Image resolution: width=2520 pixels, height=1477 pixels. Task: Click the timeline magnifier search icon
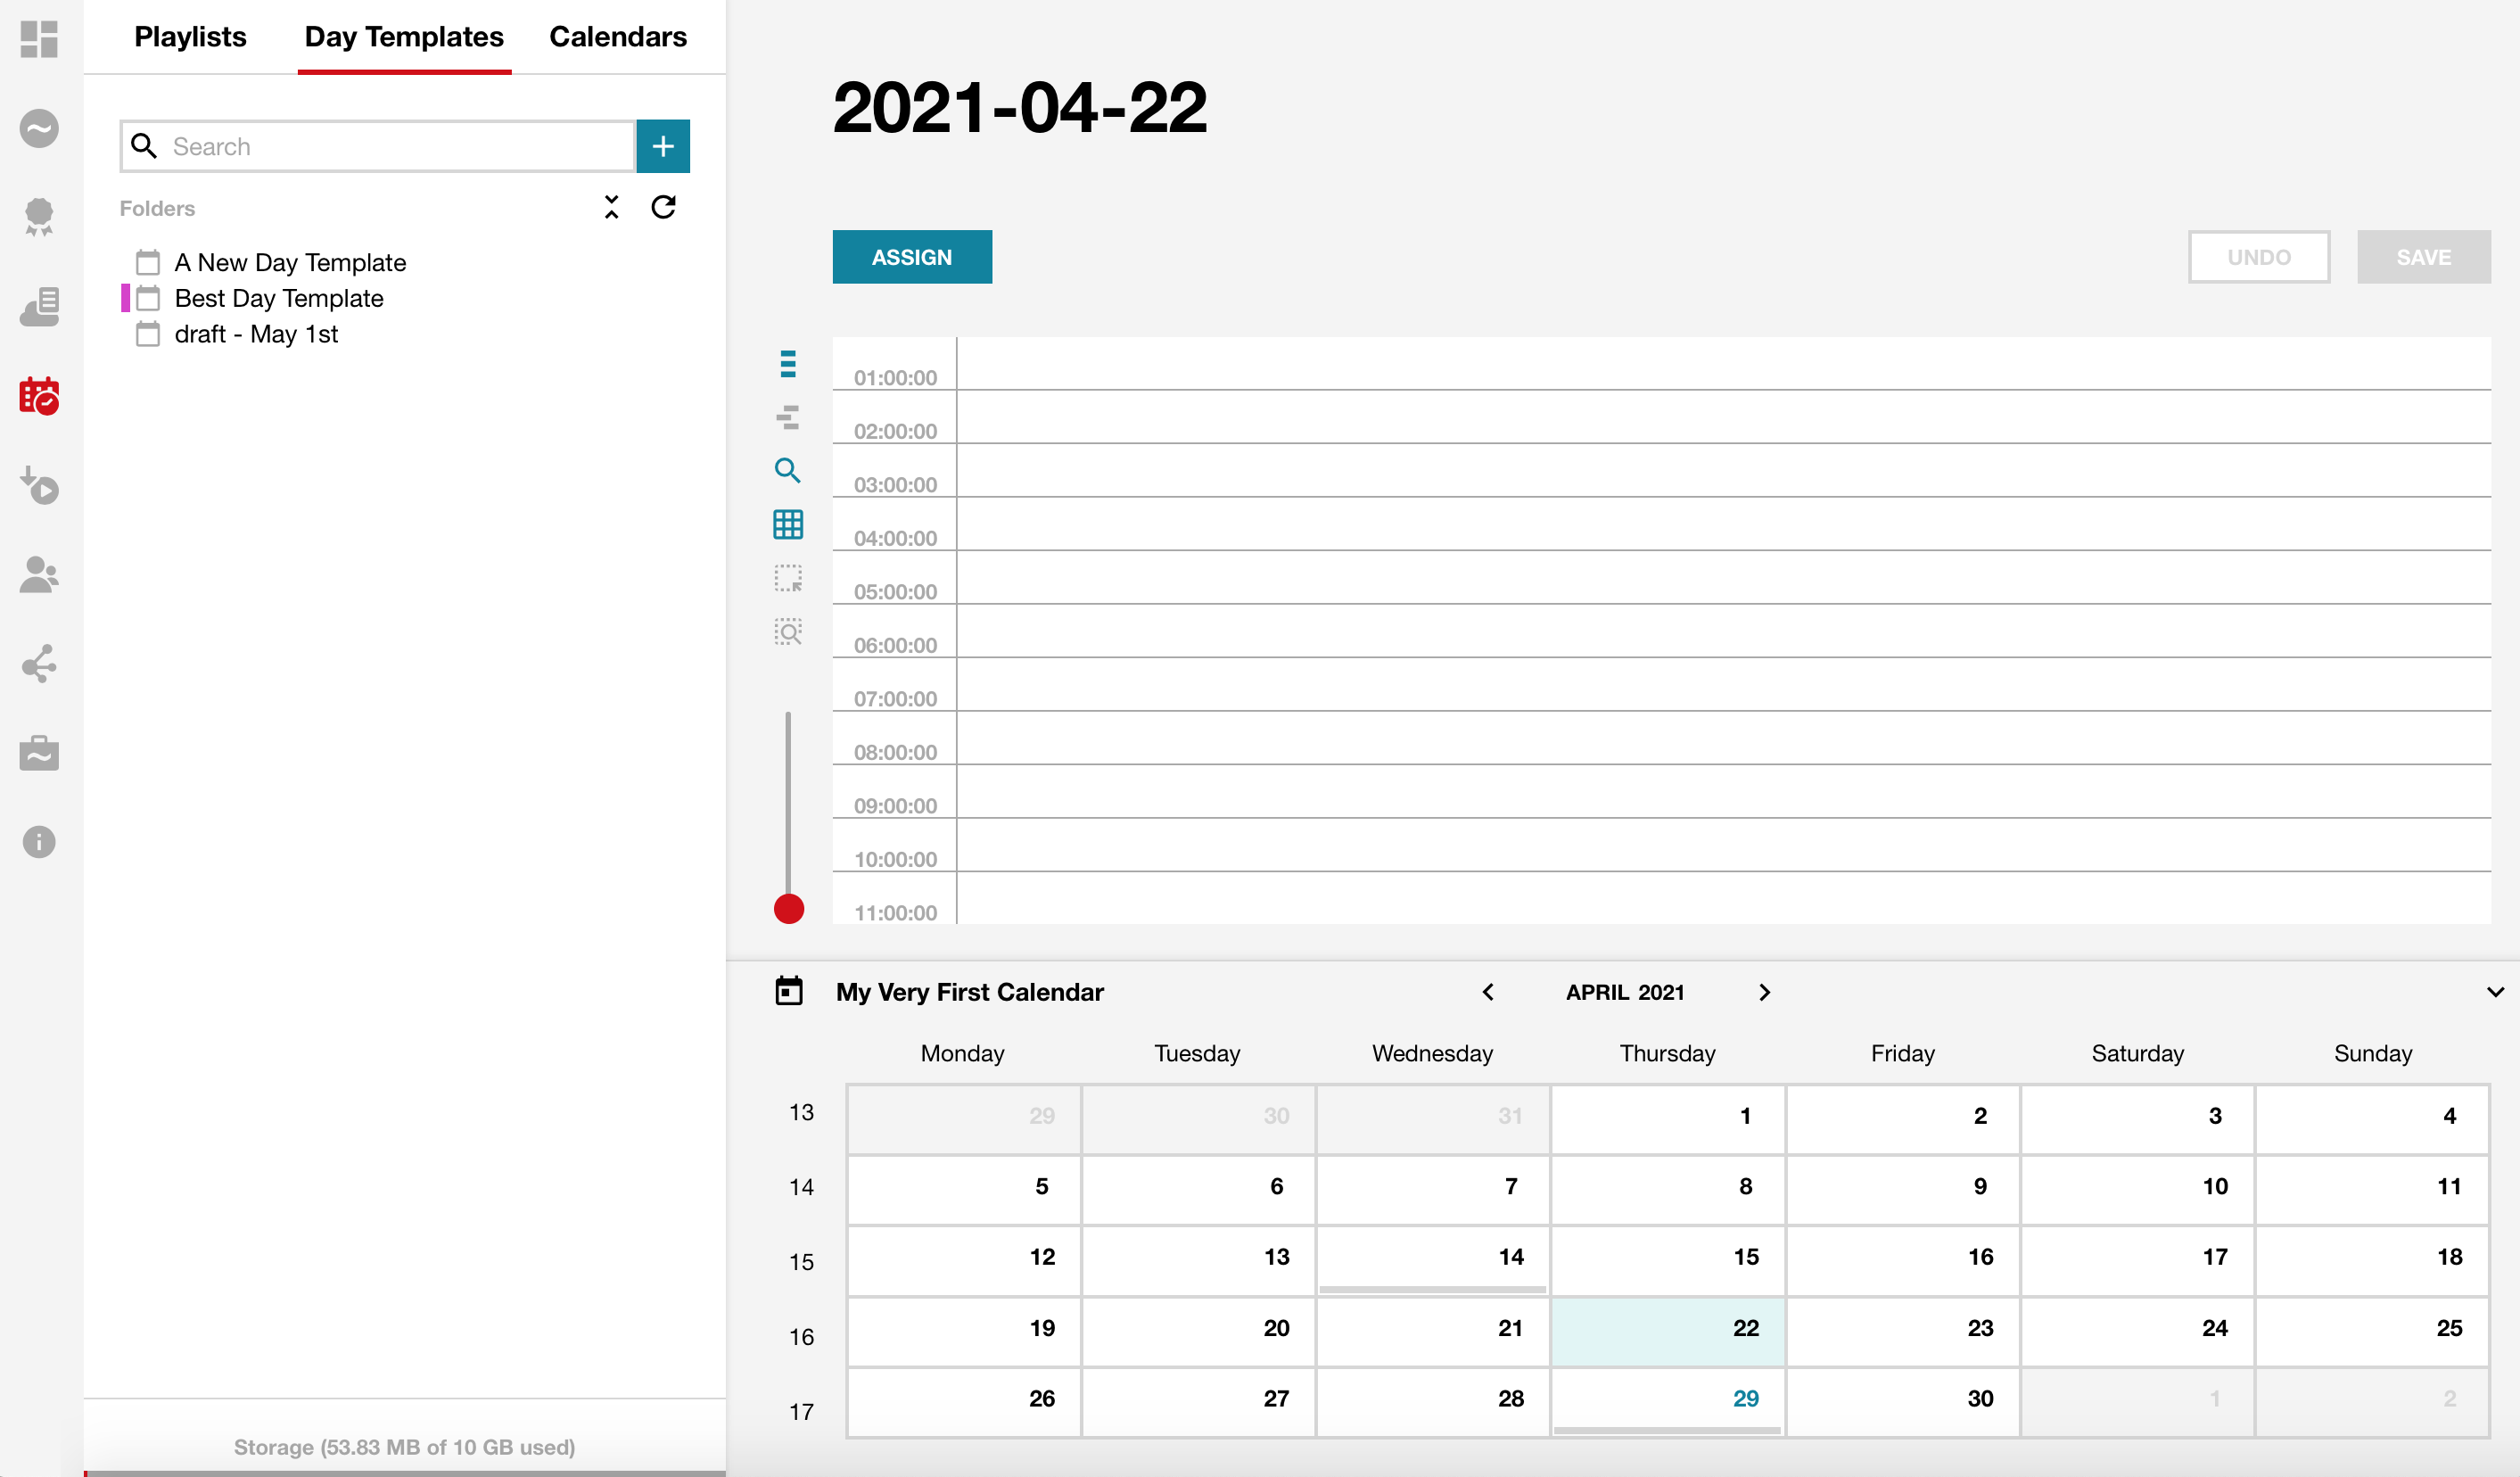click(x=788, y=470)
